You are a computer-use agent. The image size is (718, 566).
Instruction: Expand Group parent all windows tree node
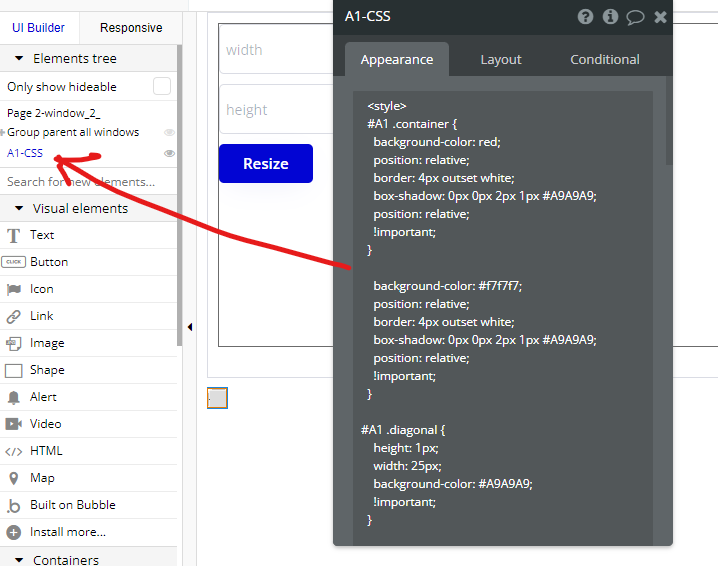click(x=3, y=132)
